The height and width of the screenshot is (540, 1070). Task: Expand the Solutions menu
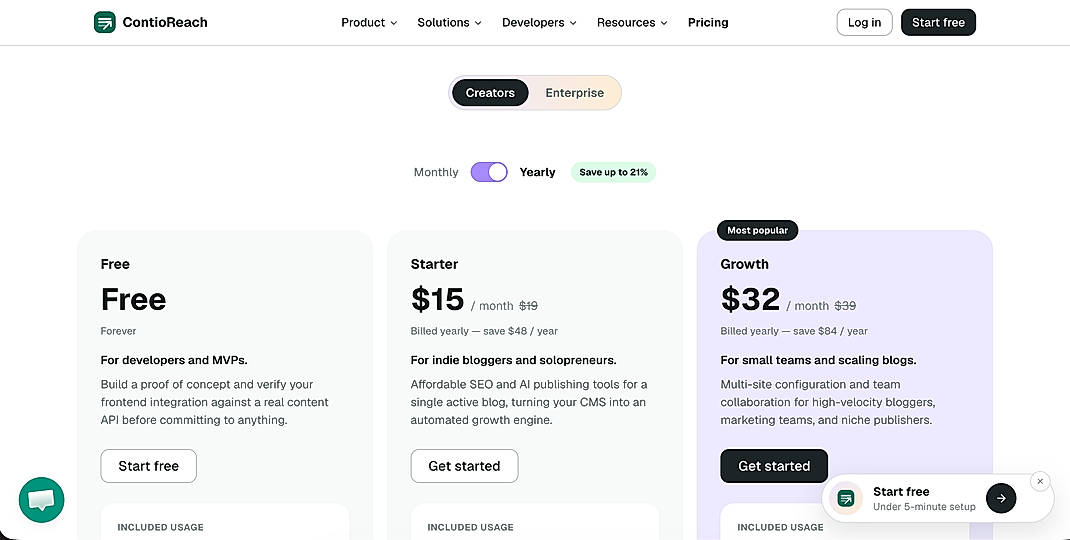click(450, 23)
